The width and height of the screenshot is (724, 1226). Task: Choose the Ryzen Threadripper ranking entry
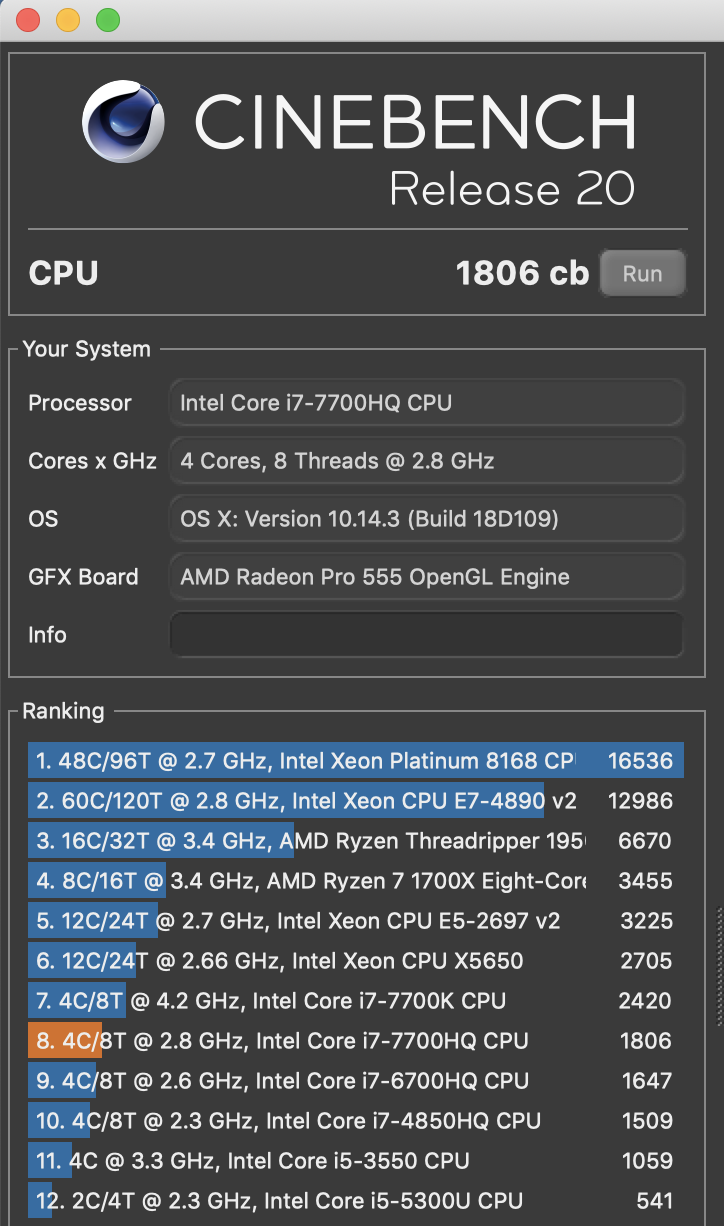(x=355, y=841)
